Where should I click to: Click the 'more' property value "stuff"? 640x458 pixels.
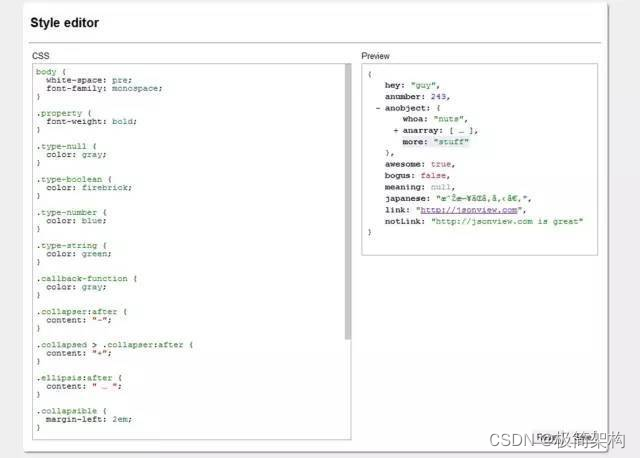pyautogui.click(x=451, y=142)
